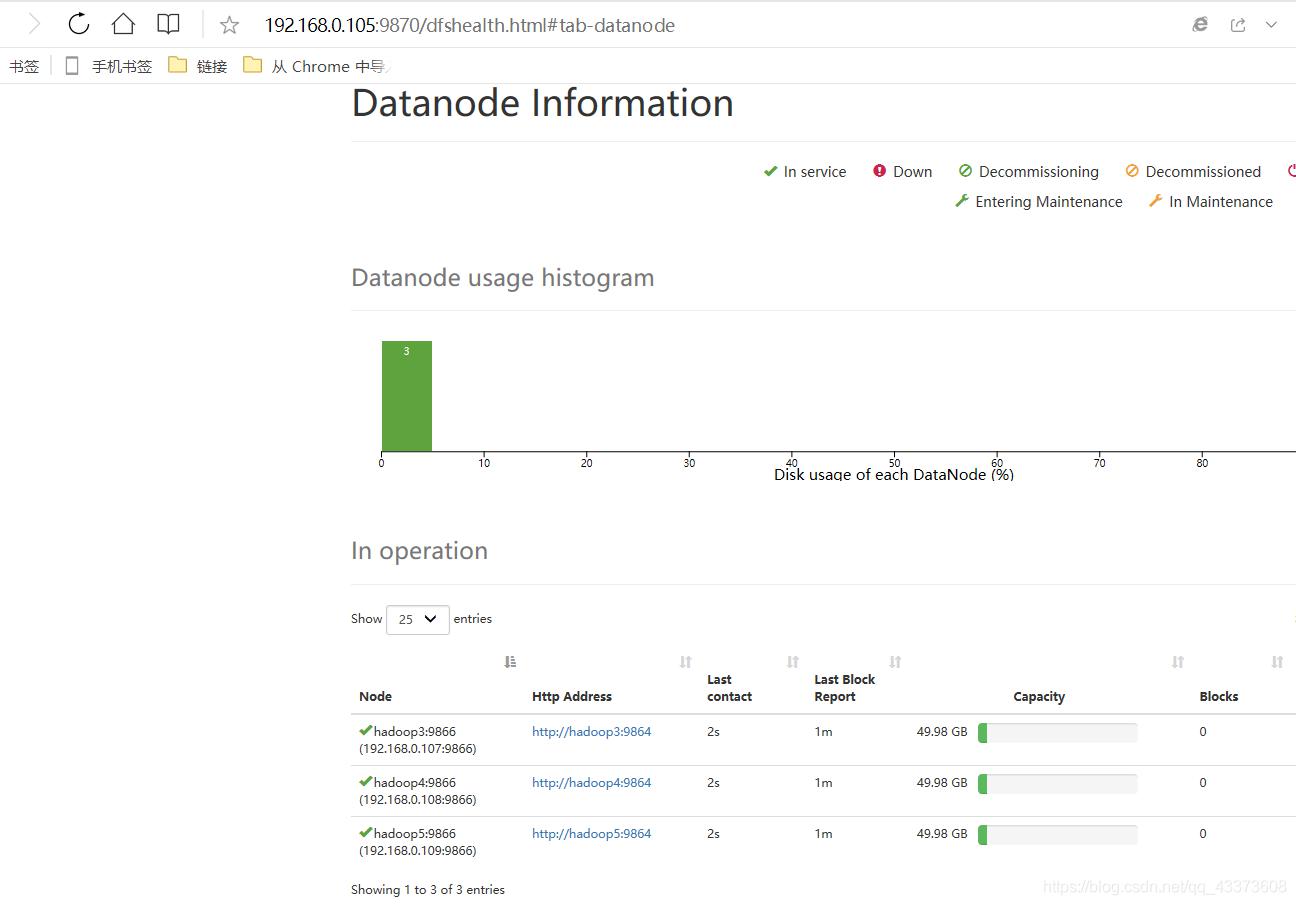Viewport: 1296px width, 905px height.
Task: Click the Entering Maintenance wrench icon
Action: pos(962,201)
